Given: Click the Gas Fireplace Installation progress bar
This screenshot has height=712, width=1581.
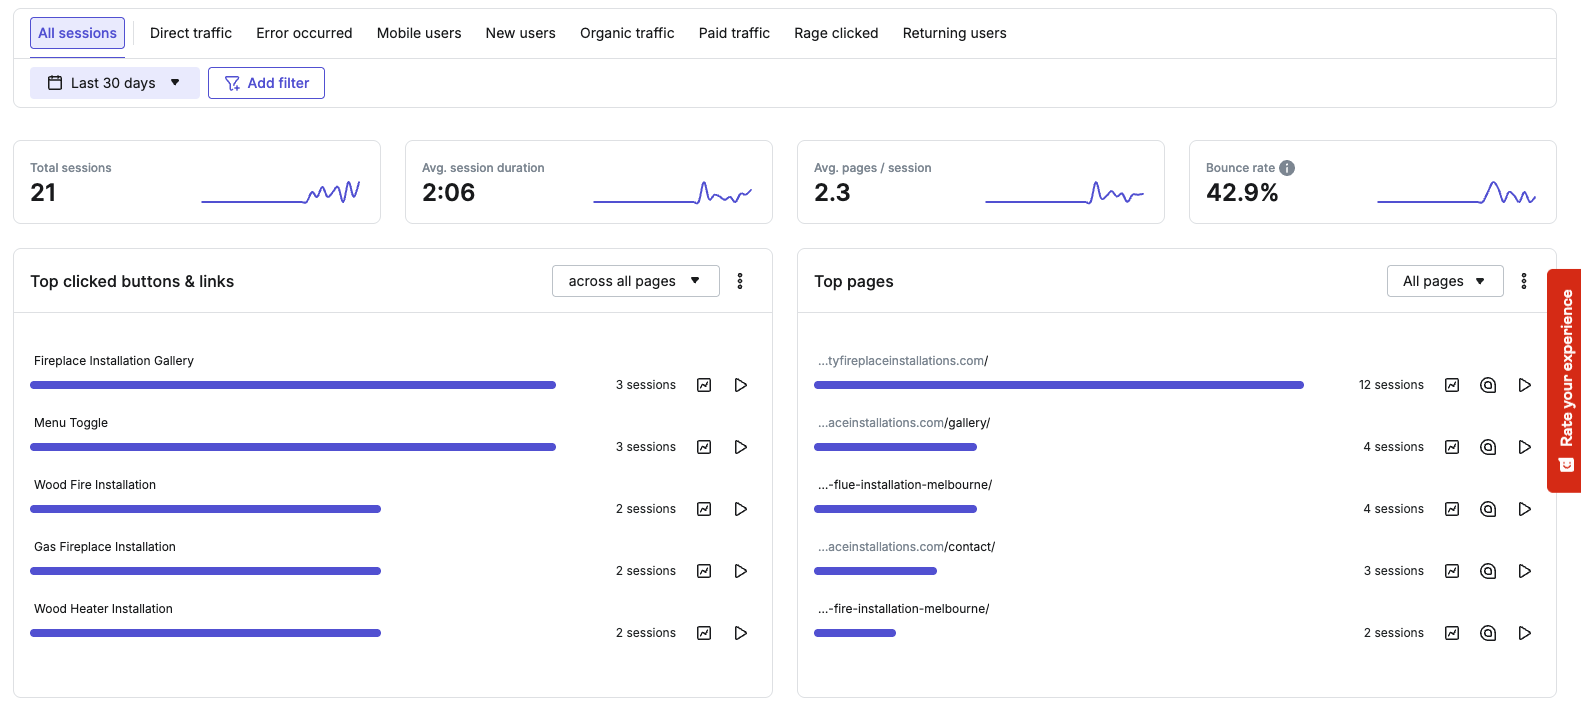Looking at the screenshot, I should pos(205,571).
